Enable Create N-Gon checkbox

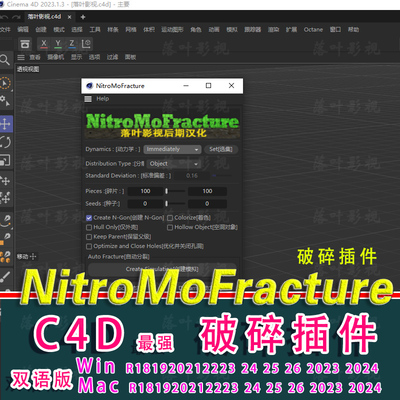pyautogui.click(x=89, y=218)
